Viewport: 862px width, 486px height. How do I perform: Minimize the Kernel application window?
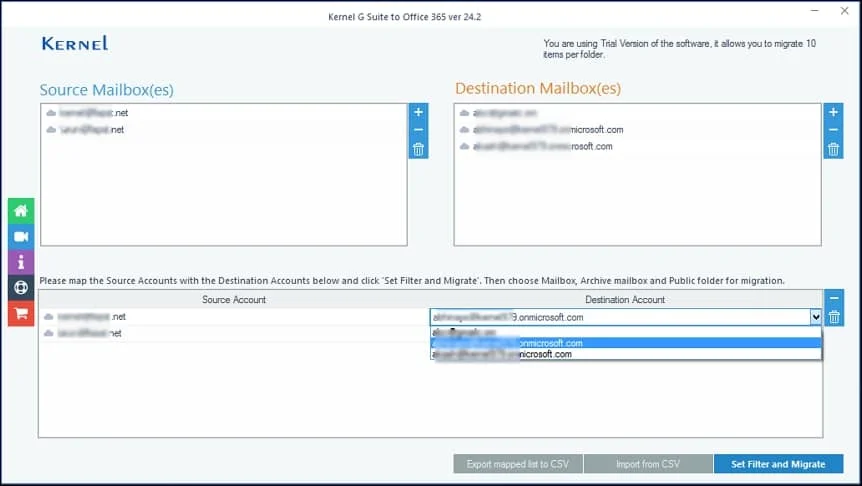coord(815,10)
